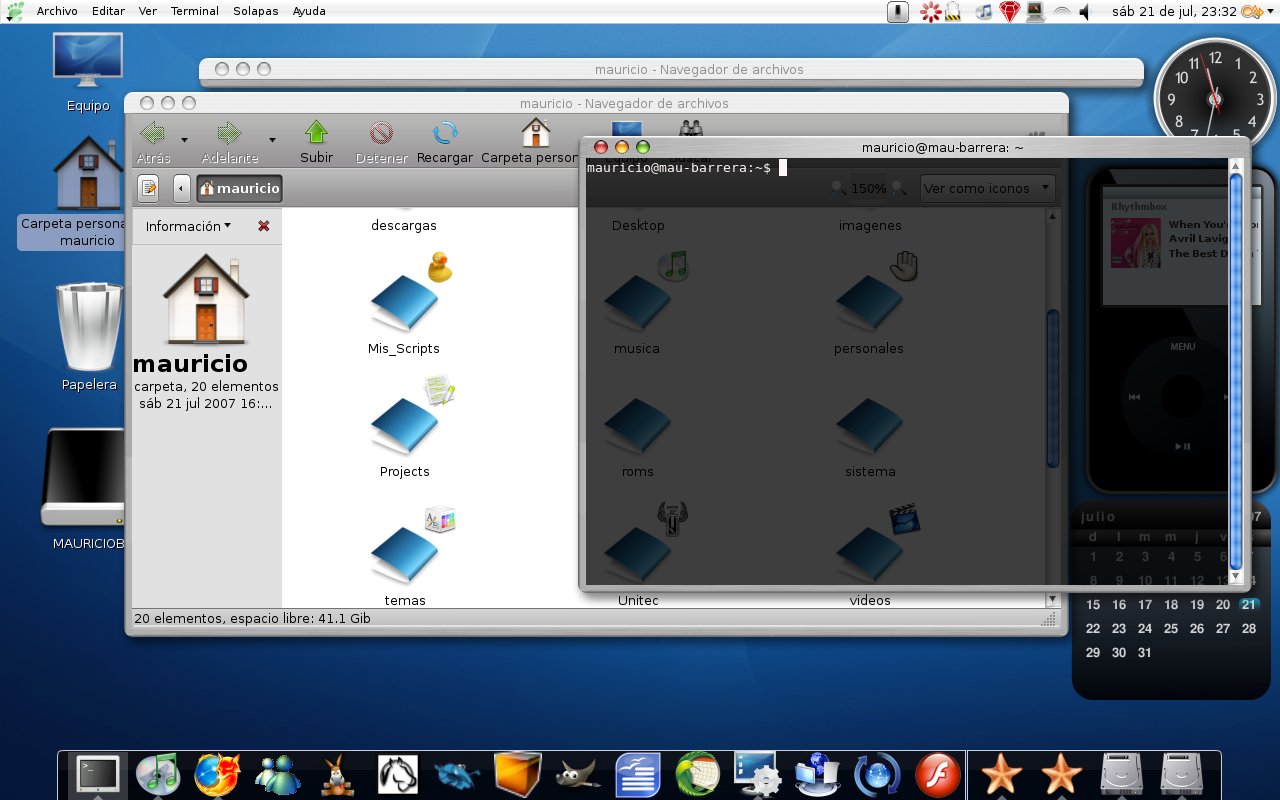Open Carpeta personal home toolbar icon

tap(536, 133)
